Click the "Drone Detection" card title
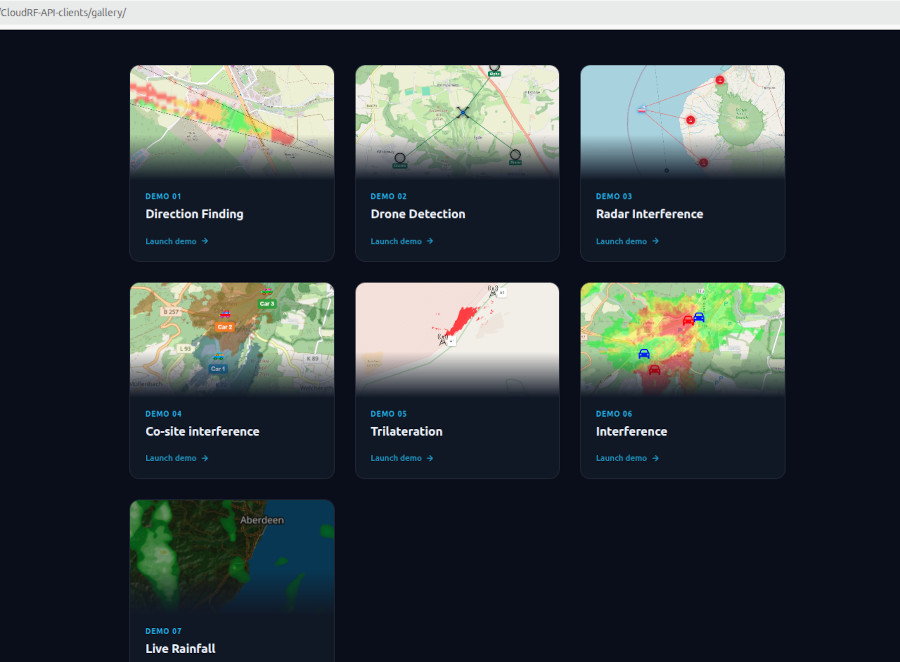Image resolution: width=900 pixels, height=662 pixels. (418, 214)
